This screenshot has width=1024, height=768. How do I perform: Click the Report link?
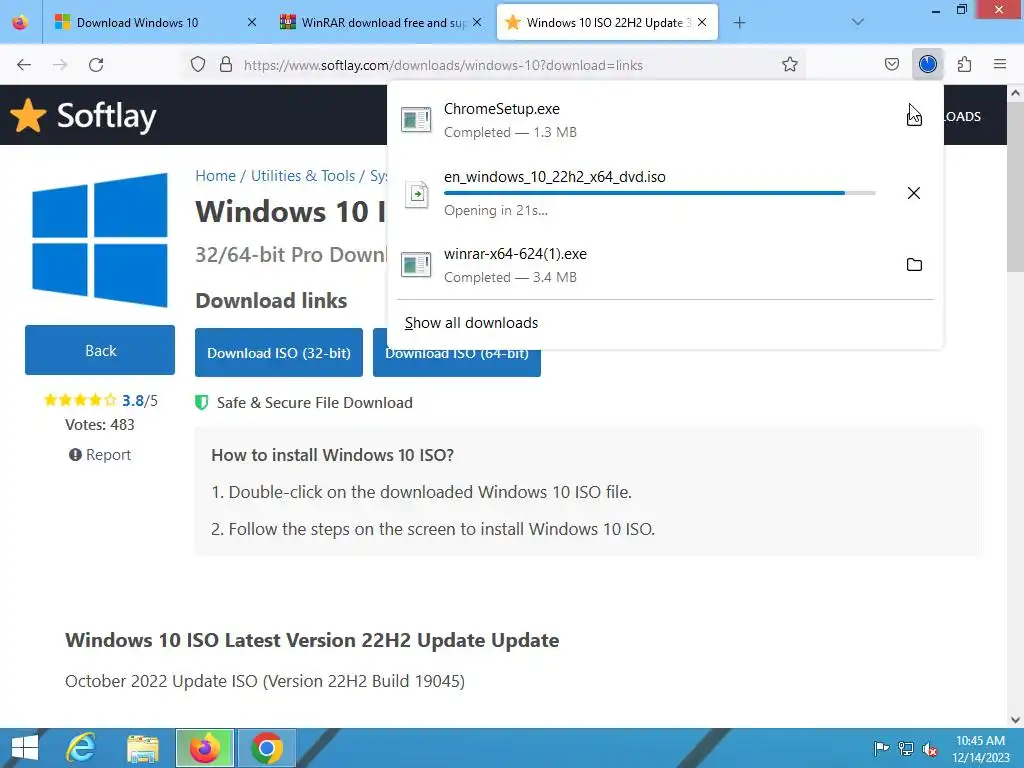100,455
